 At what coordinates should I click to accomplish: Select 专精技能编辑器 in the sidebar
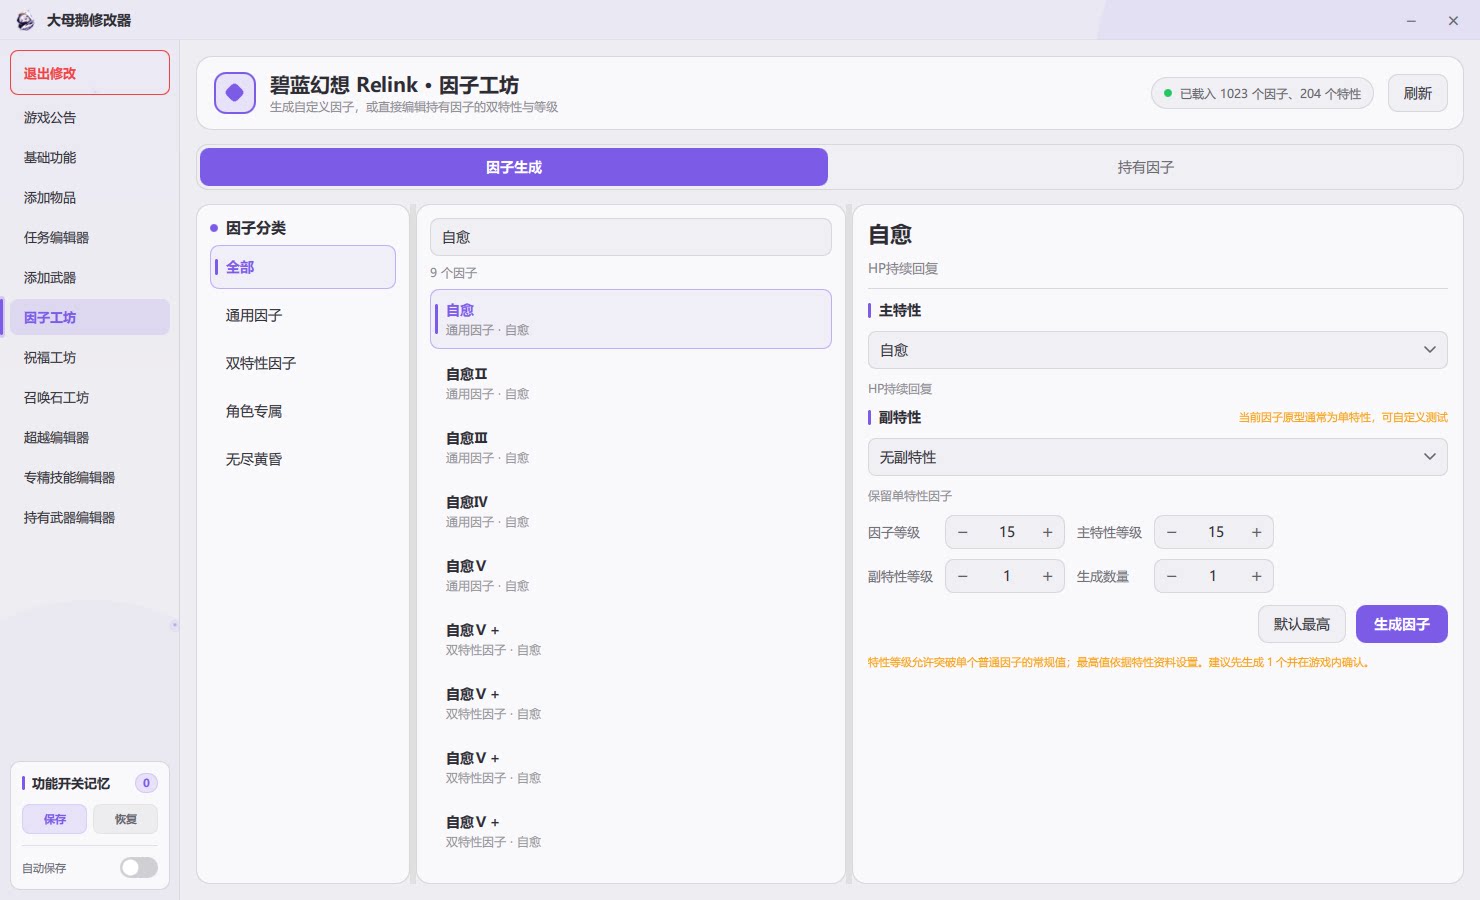pos(90,477)
